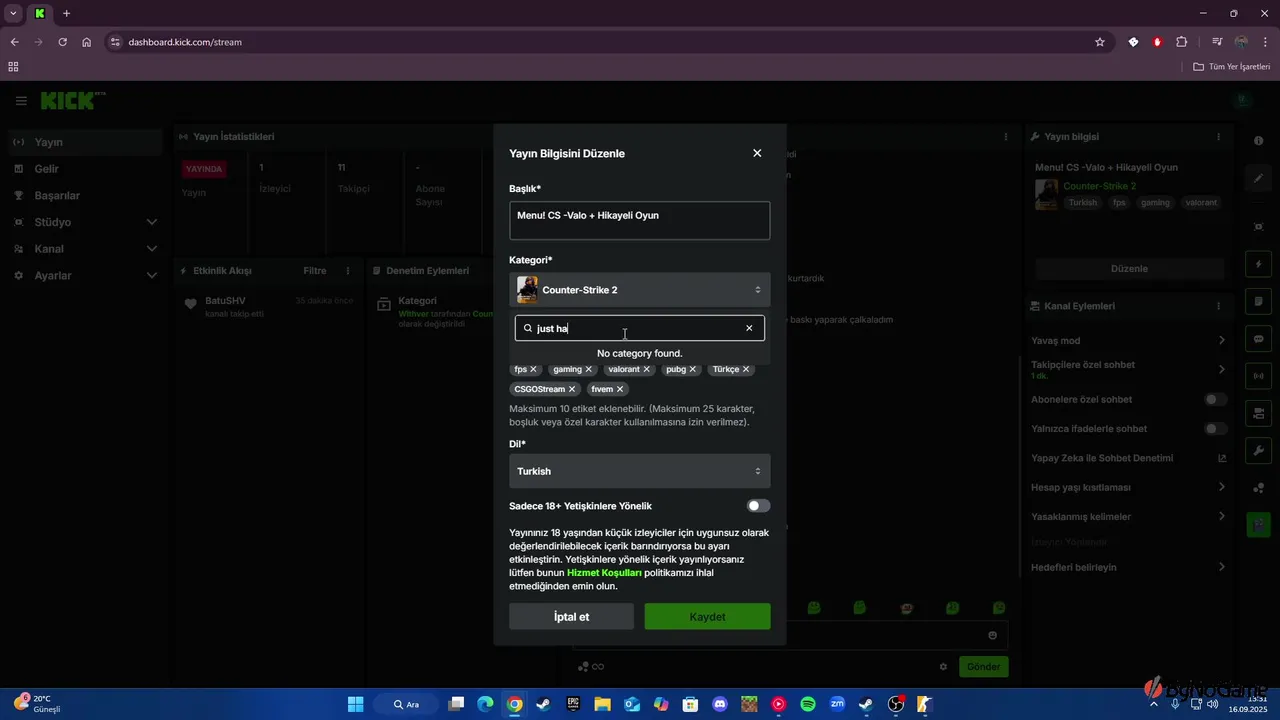The image size is (1280, 720).
Task: Click the broadcast signal icon in right rail
Action: click(x=1258, y=376)
